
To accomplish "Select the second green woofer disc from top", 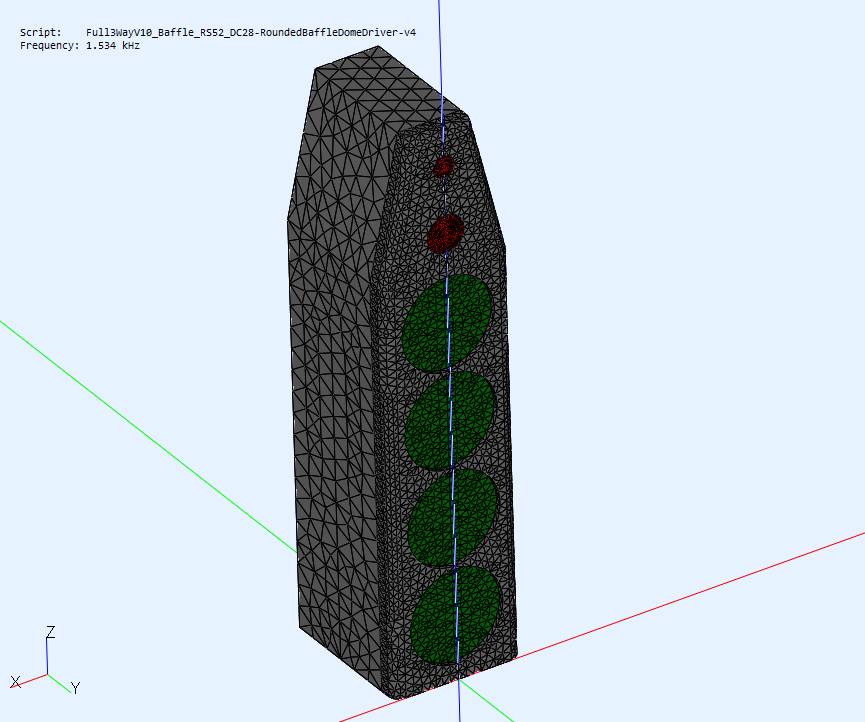I will 450,421.
